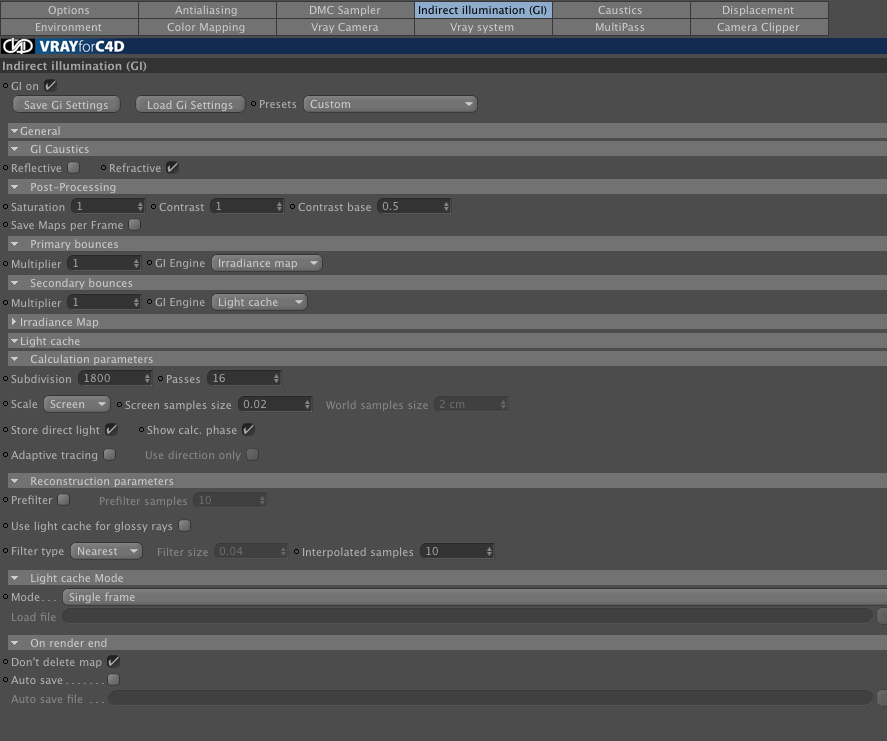Screen dimensions: 887x741
Task: Open Filter type dropdown showing Nearest
Action: (106, 551)
